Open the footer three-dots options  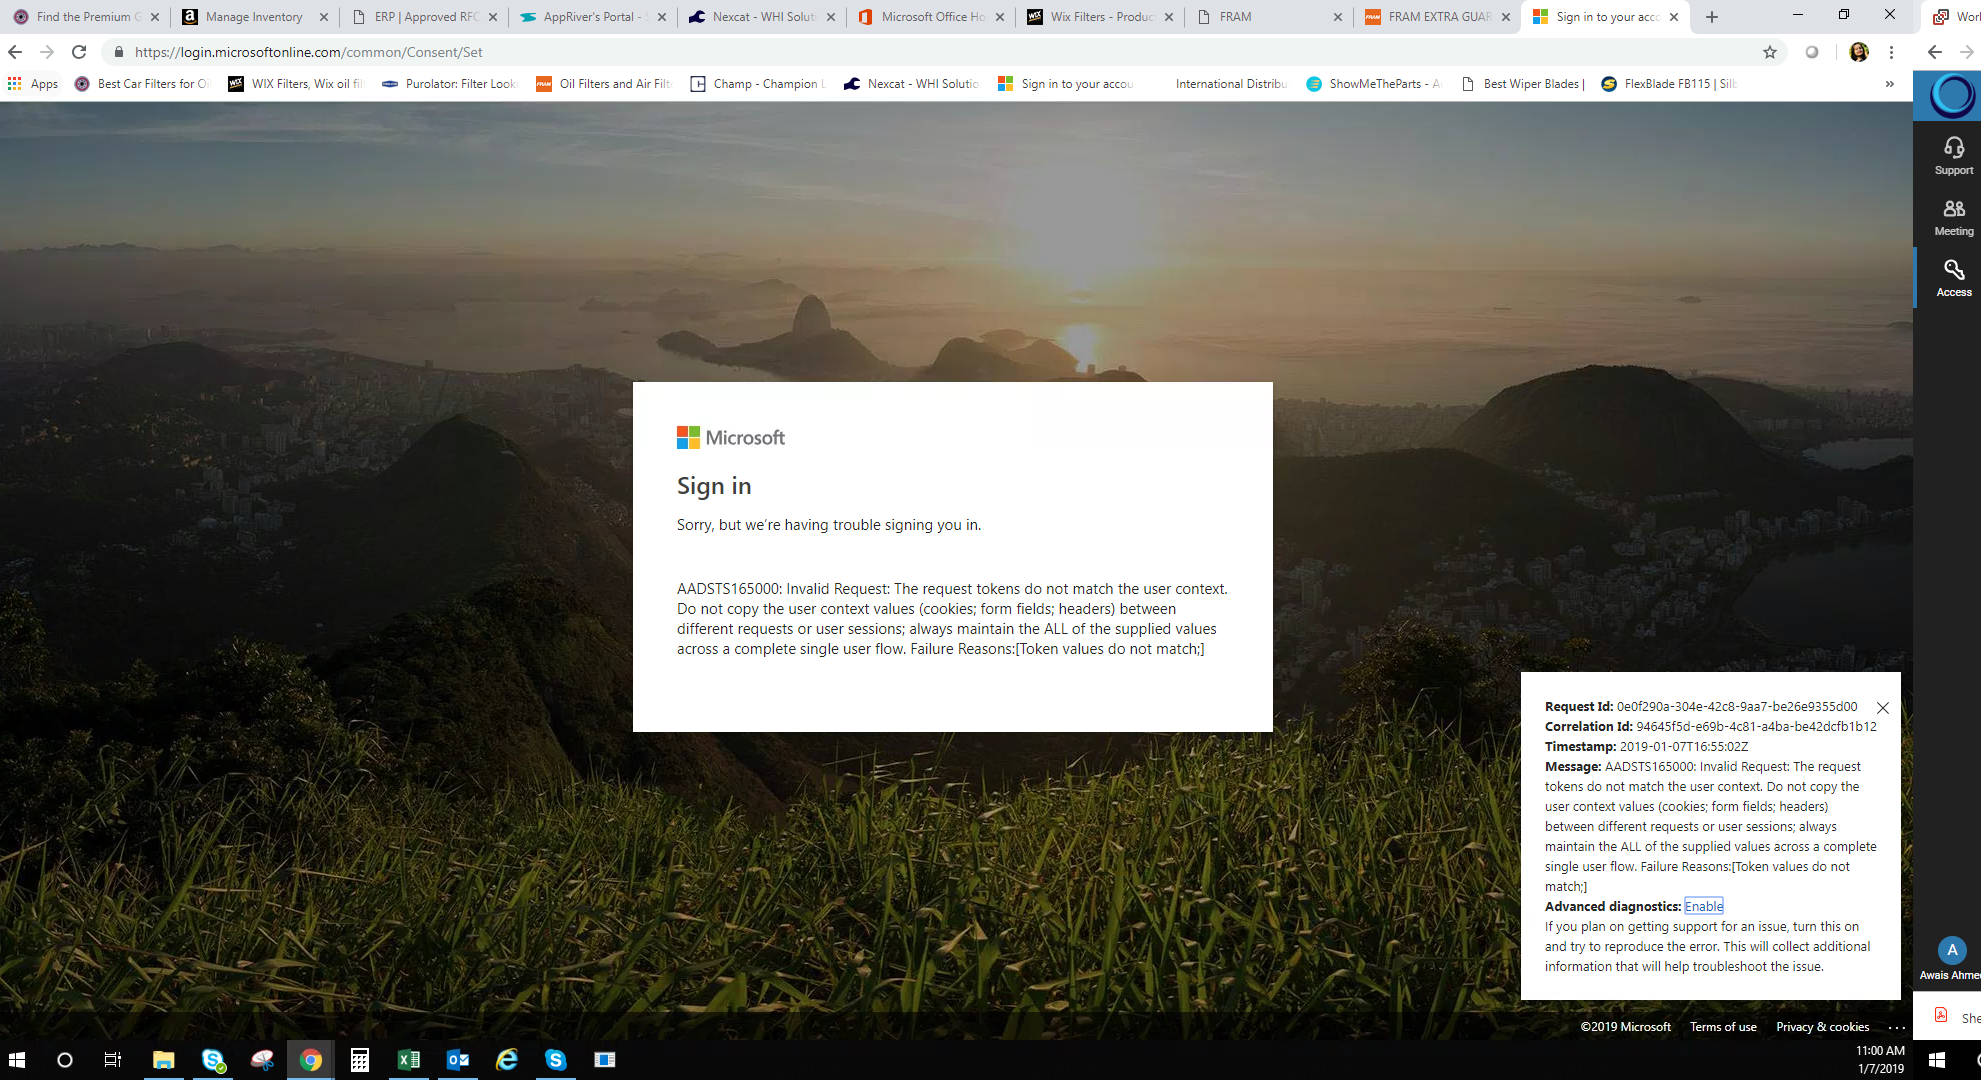[1896, 1027]
